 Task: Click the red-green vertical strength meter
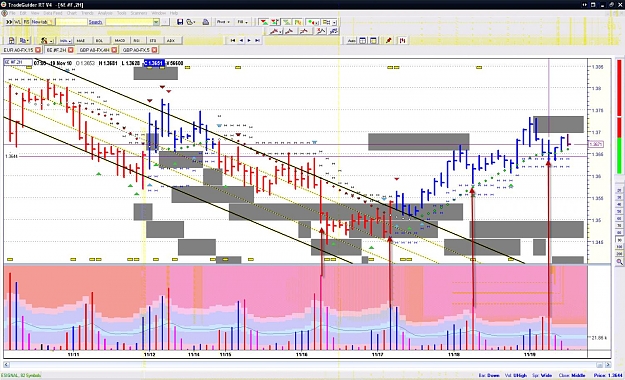[619, 116]
